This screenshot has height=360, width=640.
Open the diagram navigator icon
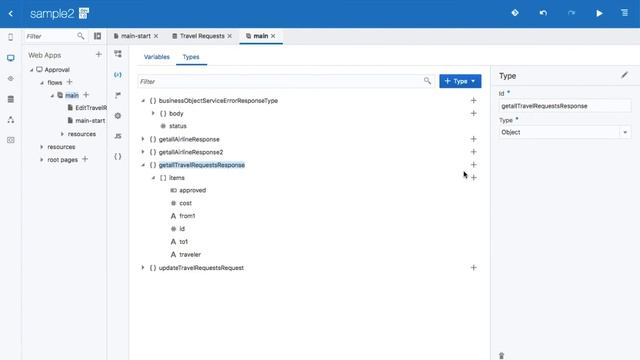(11, 120)
